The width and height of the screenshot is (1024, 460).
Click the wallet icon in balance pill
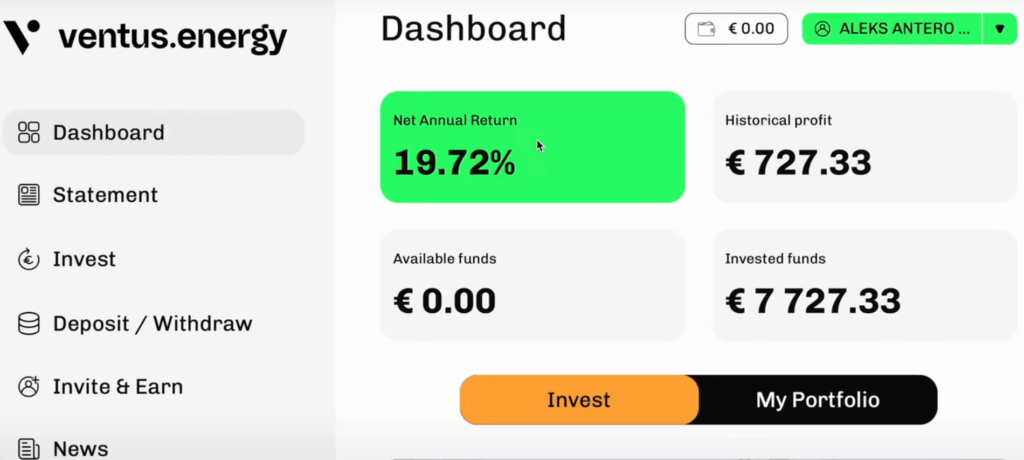pyautogui.click(x=706, y=29)
